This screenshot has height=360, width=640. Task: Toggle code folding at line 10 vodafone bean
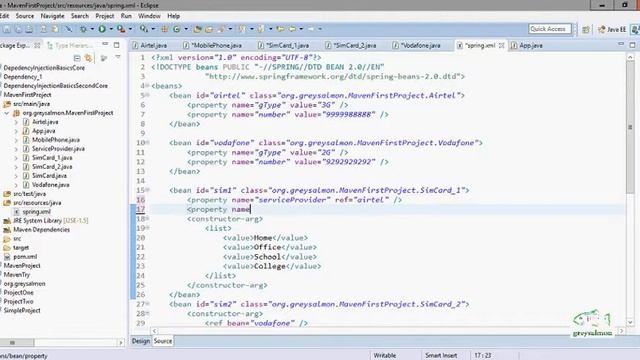pyautogui.click(x=148, y=142)
